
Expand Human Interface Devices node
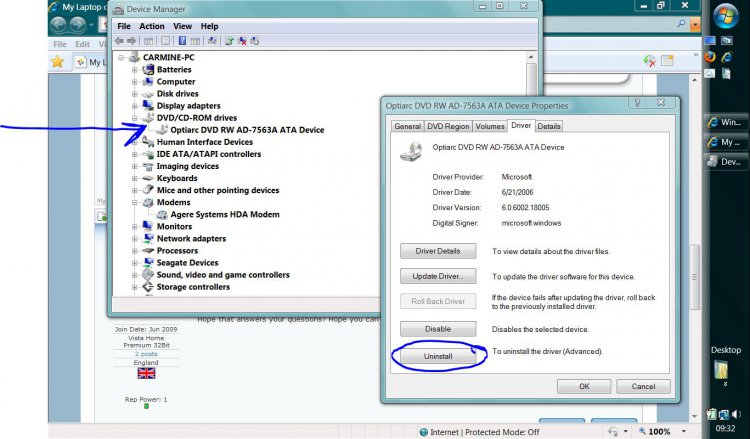click(x=135, y=142)
